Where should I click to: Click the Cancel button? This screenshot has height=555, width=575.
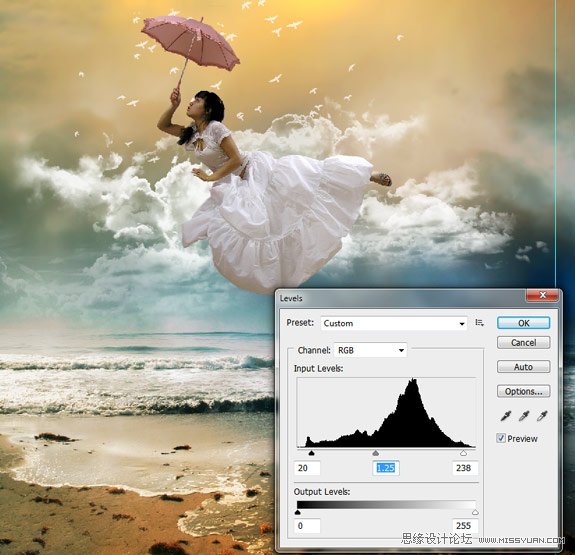click(x=523, y=342)
